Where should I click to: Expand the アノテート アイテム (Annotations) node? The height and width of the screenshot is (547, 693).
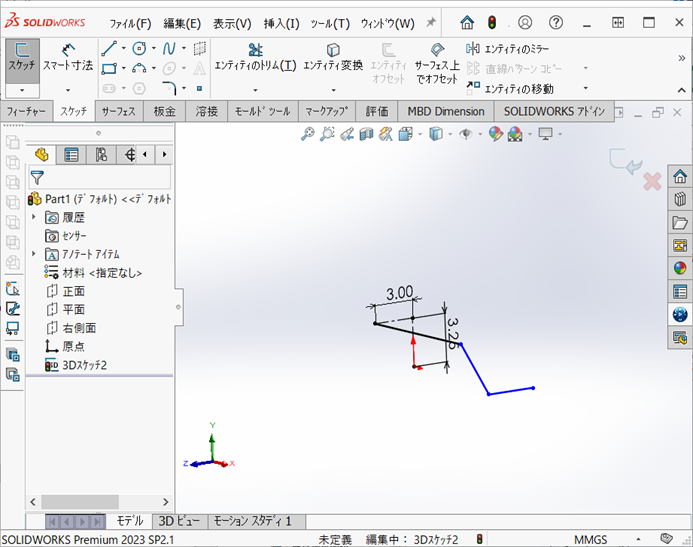point(34,254)
